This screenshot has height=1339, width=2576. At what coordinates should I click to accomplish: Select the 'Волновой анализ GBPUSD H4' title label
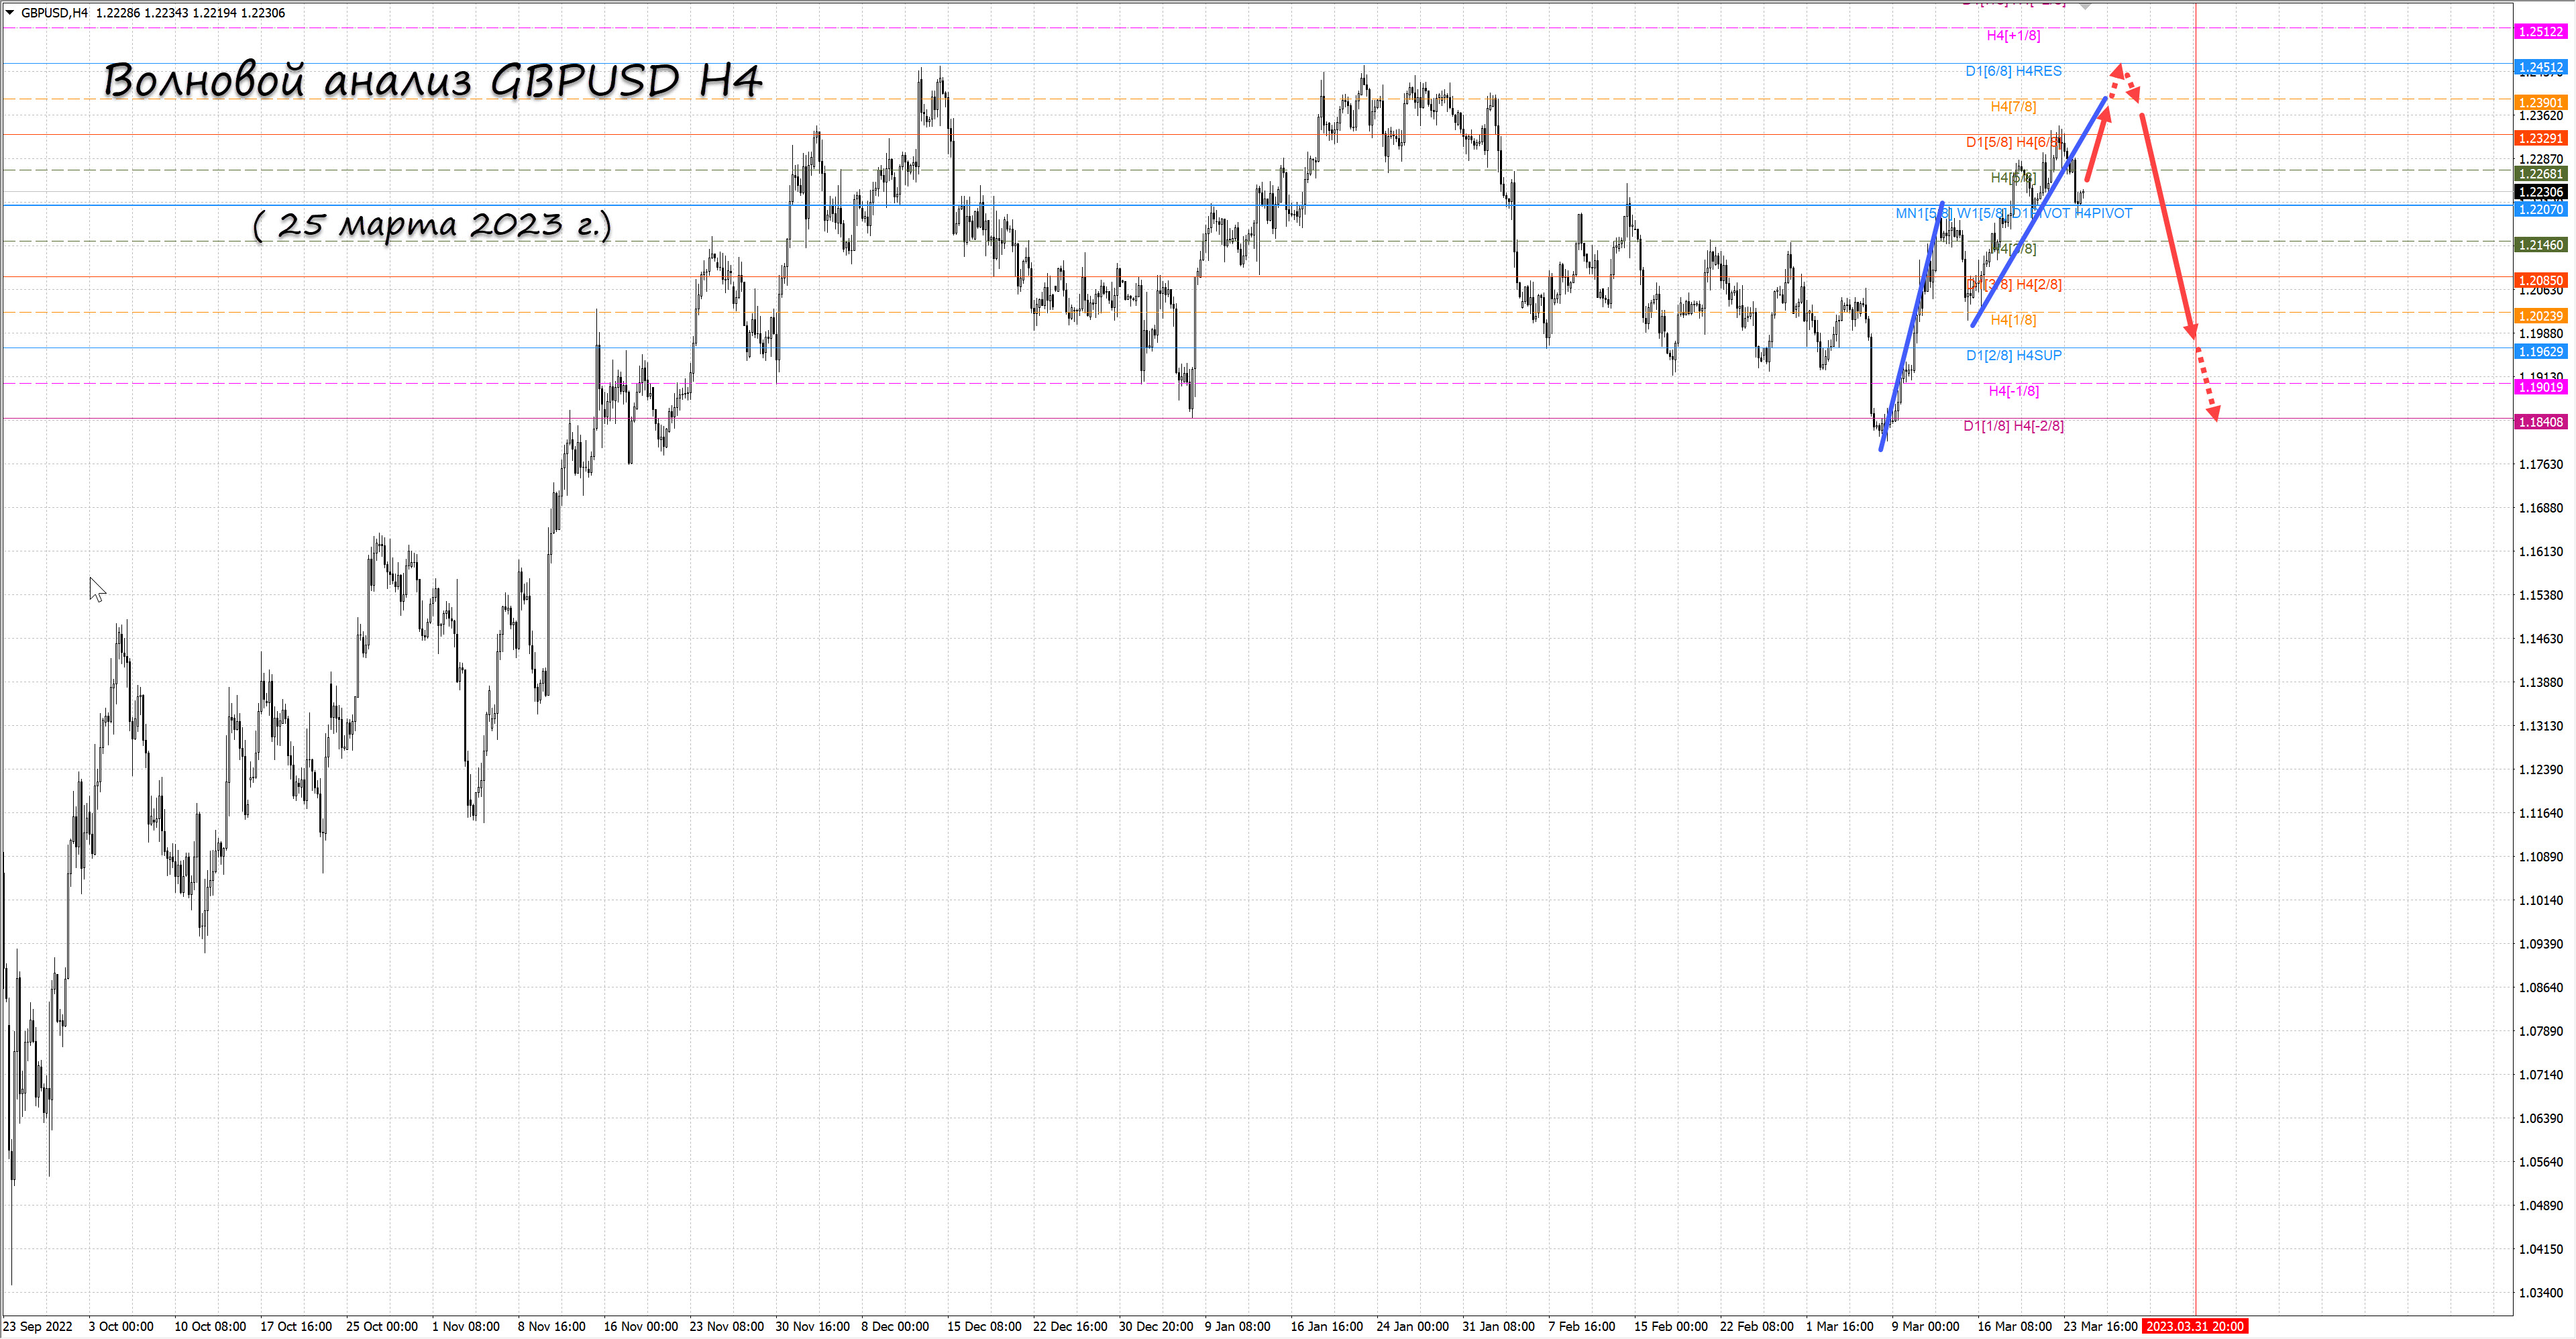pos(433,80)
